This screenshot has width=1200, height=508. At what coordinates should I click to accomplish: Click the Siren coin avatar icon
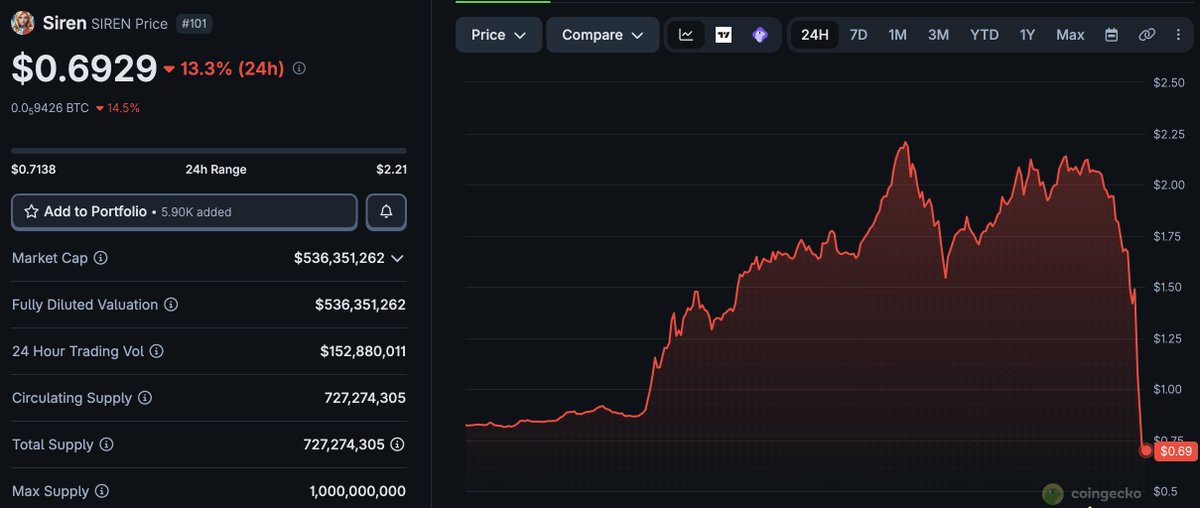tap(23, 22)
